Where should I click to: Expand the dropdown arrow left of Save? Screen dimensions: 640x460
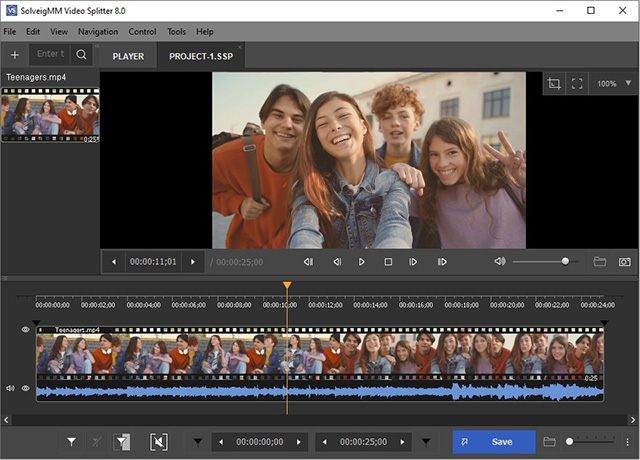428,441
